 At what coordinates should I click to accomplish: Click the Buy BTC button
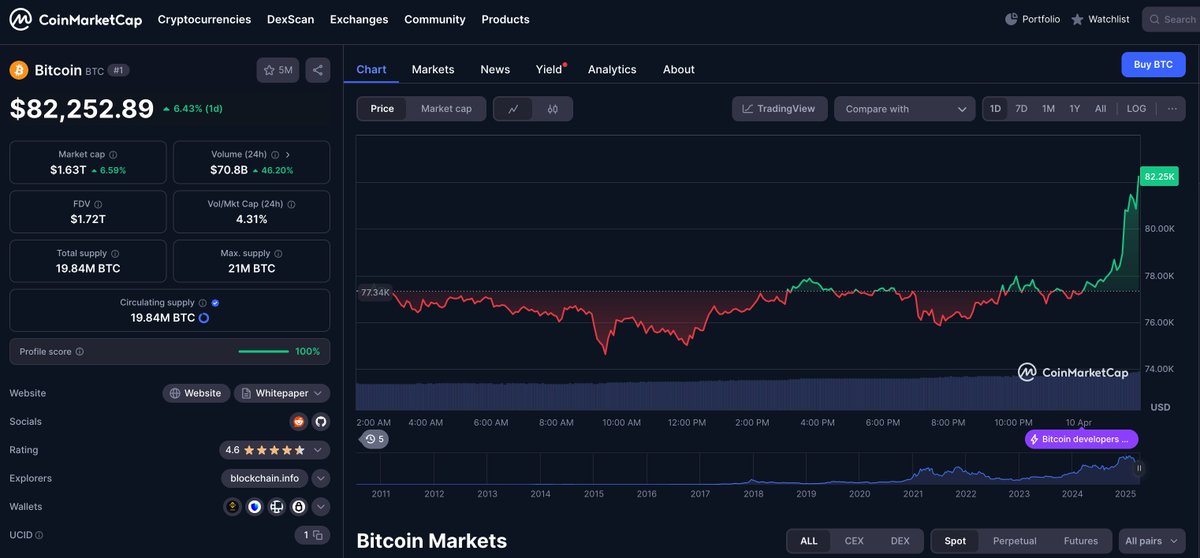tap(1153, 64)
